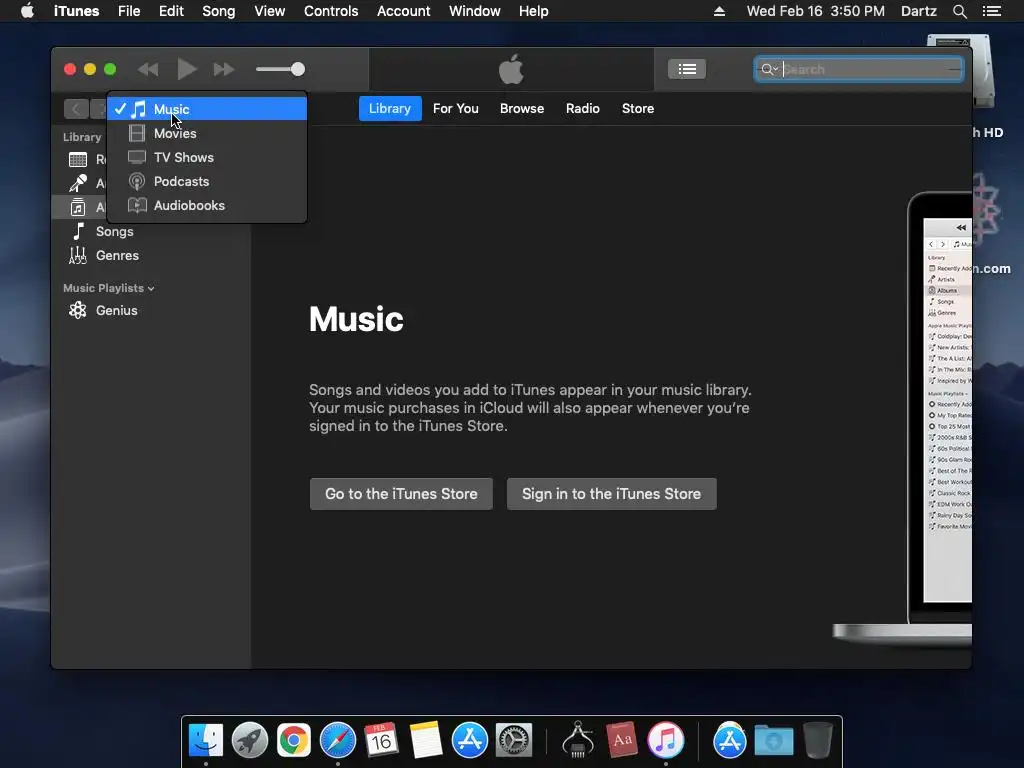
Task: Collapse the Music Playlists section chevron
Action: click(151, 289)
